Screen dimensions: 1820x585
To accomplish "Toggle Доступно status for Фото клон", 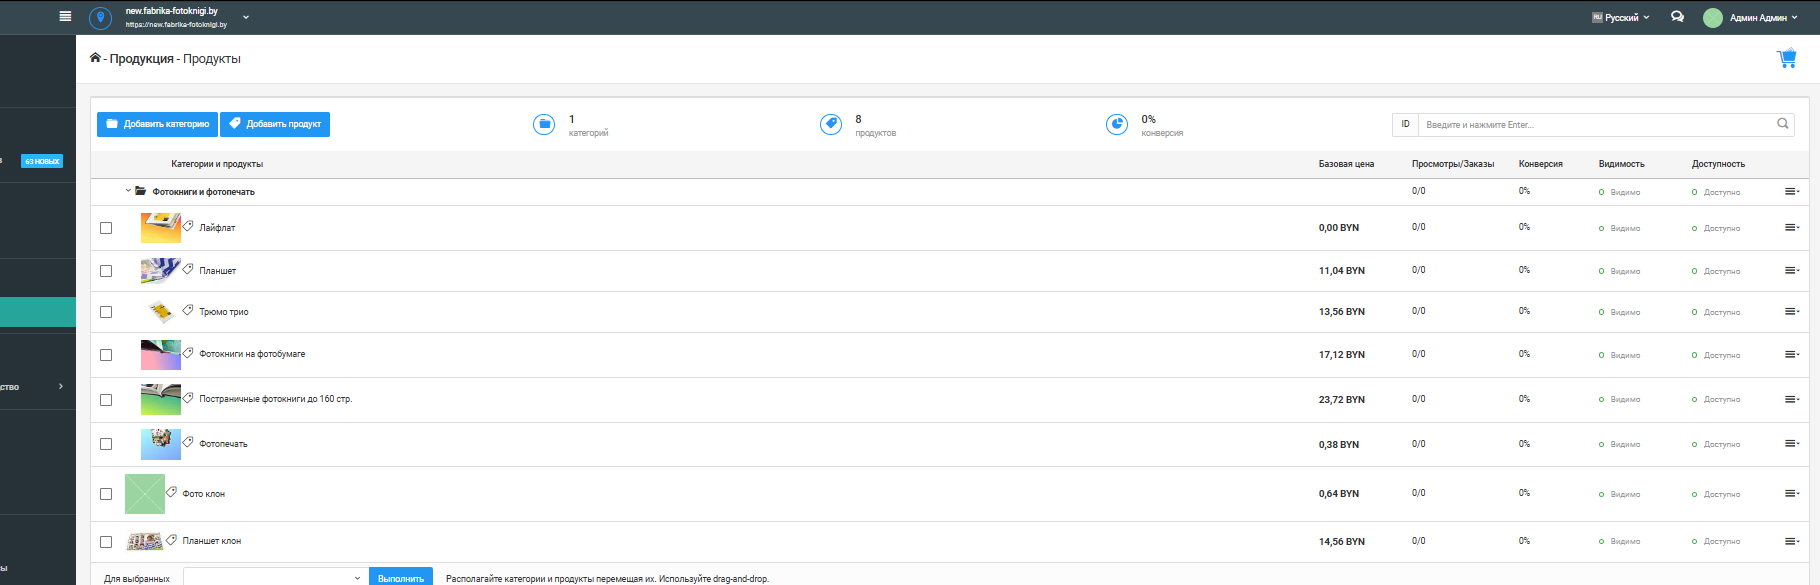I will (1716, 494).
